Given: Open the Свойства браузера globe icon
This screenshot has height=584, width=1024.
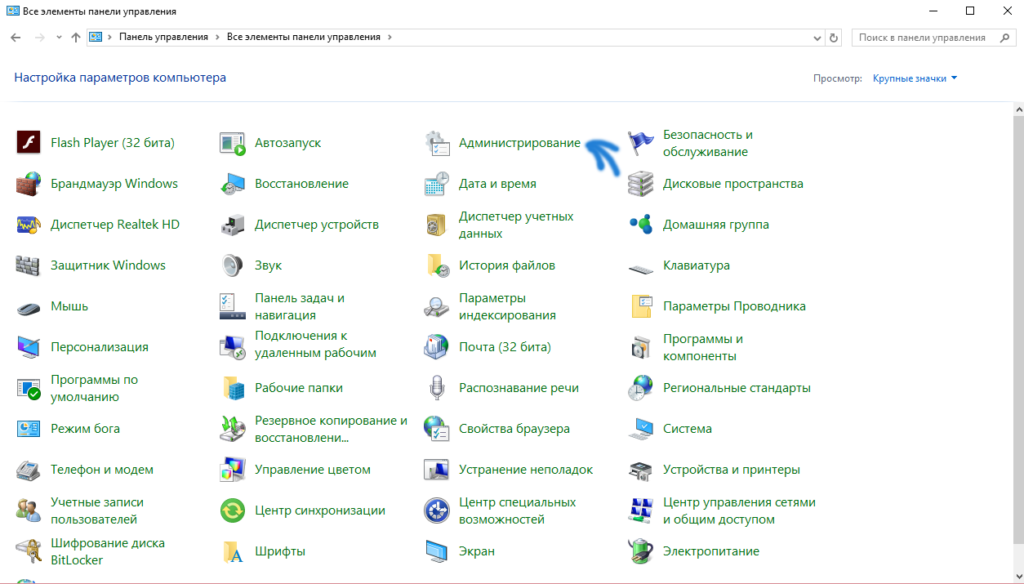Looking at the screenshot, I should pos(437,429).
